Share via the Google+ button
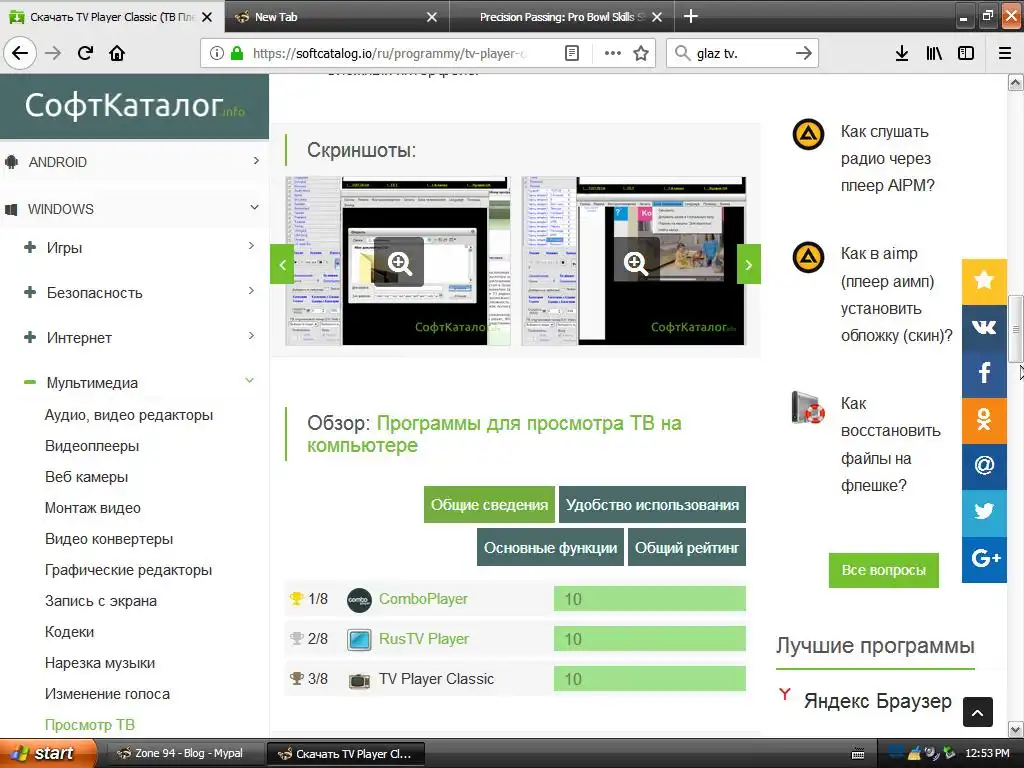Image resolution: width=1024 pixels, height=768 pixels. (984, 559)
